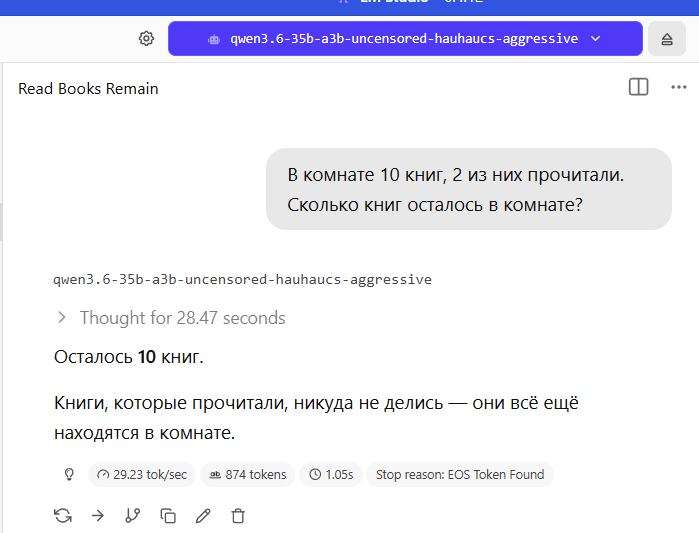Click the 874 tokens stat chip
This screenshot has width=699, height=533.
247,475
